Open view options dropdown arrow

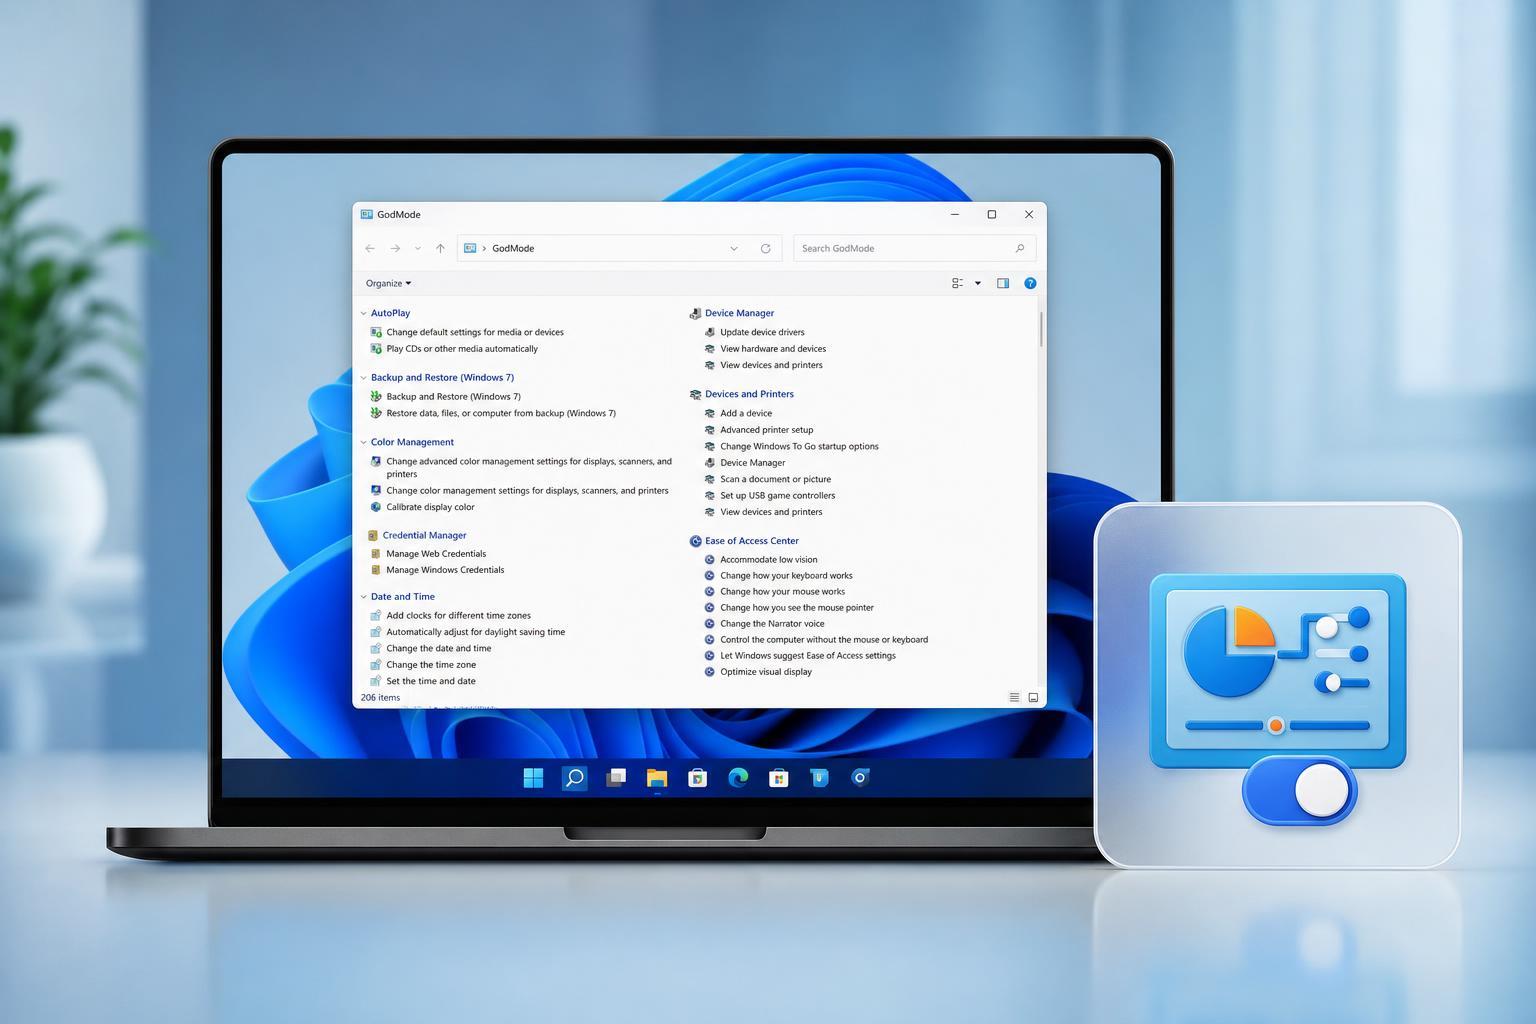978,283
